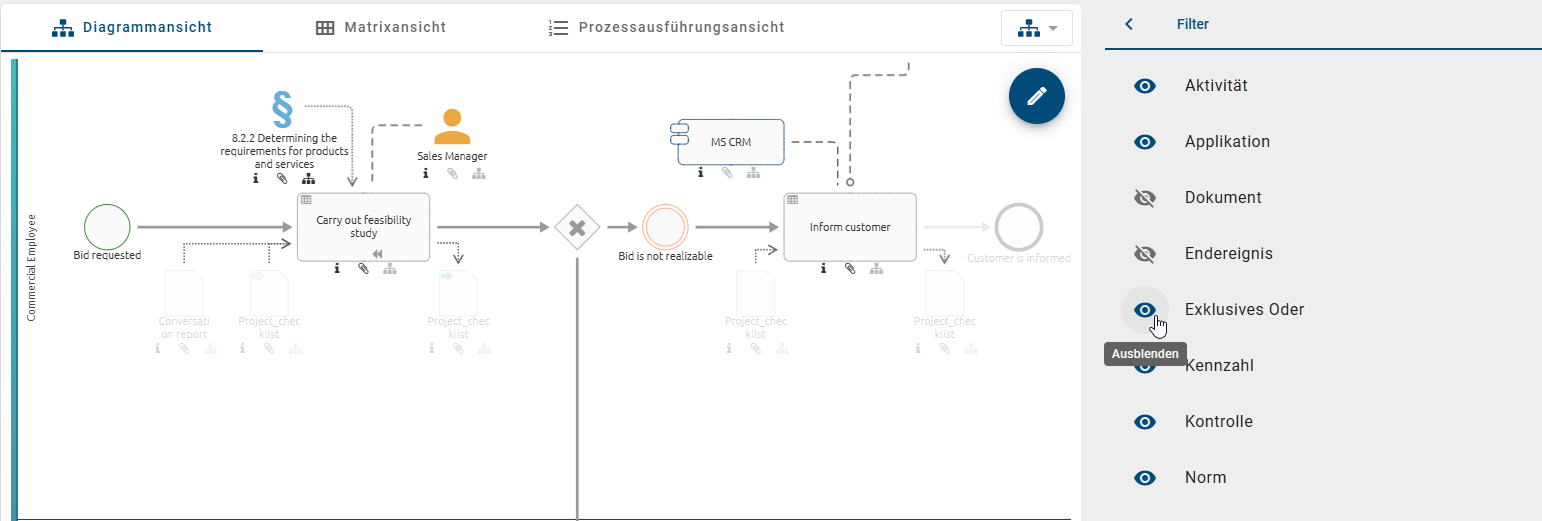Switch to the Matrixansicht tab

point(381,27)
